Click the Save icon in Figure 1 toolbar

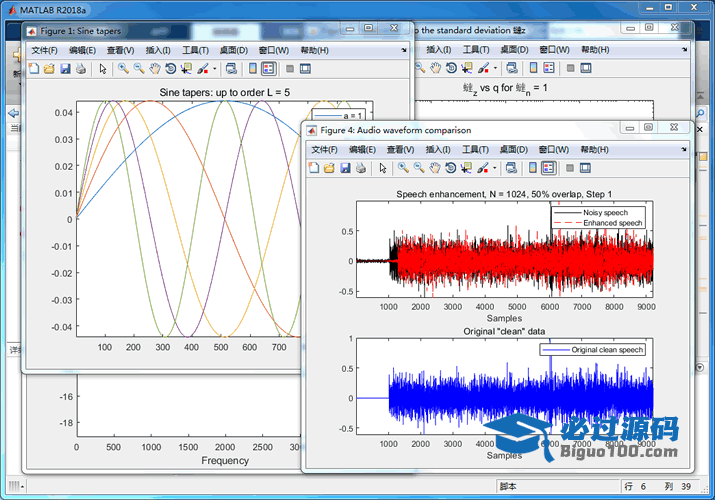(x=65, y=69)
